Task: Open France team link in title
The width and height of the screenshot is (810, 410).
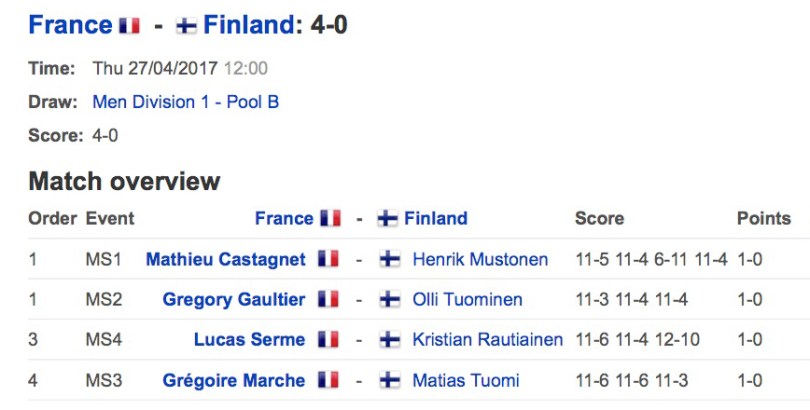Action: click(x=70, y=25)
